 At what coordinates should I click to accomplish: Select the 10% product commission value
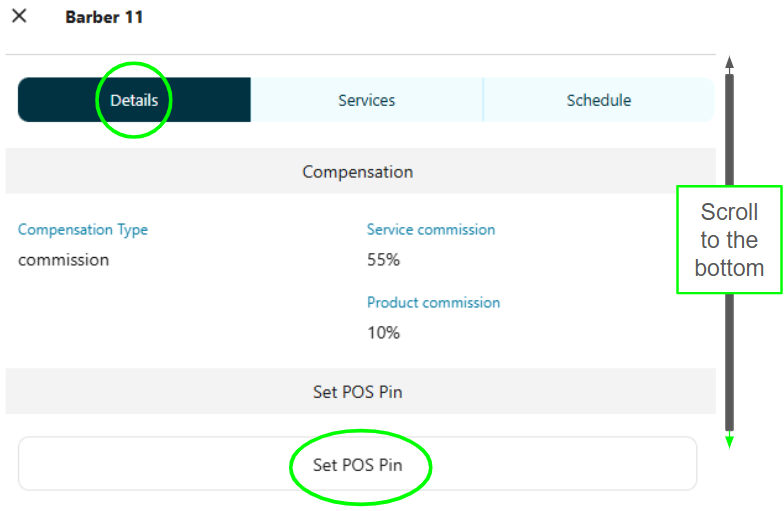[x=383, y=332]
